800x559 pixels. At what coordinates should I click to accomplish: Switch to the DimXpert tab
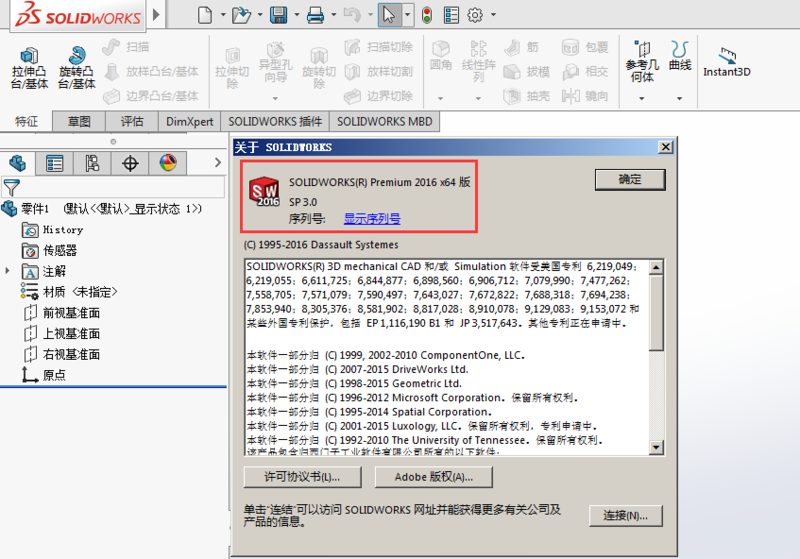[x=190, y=121]
